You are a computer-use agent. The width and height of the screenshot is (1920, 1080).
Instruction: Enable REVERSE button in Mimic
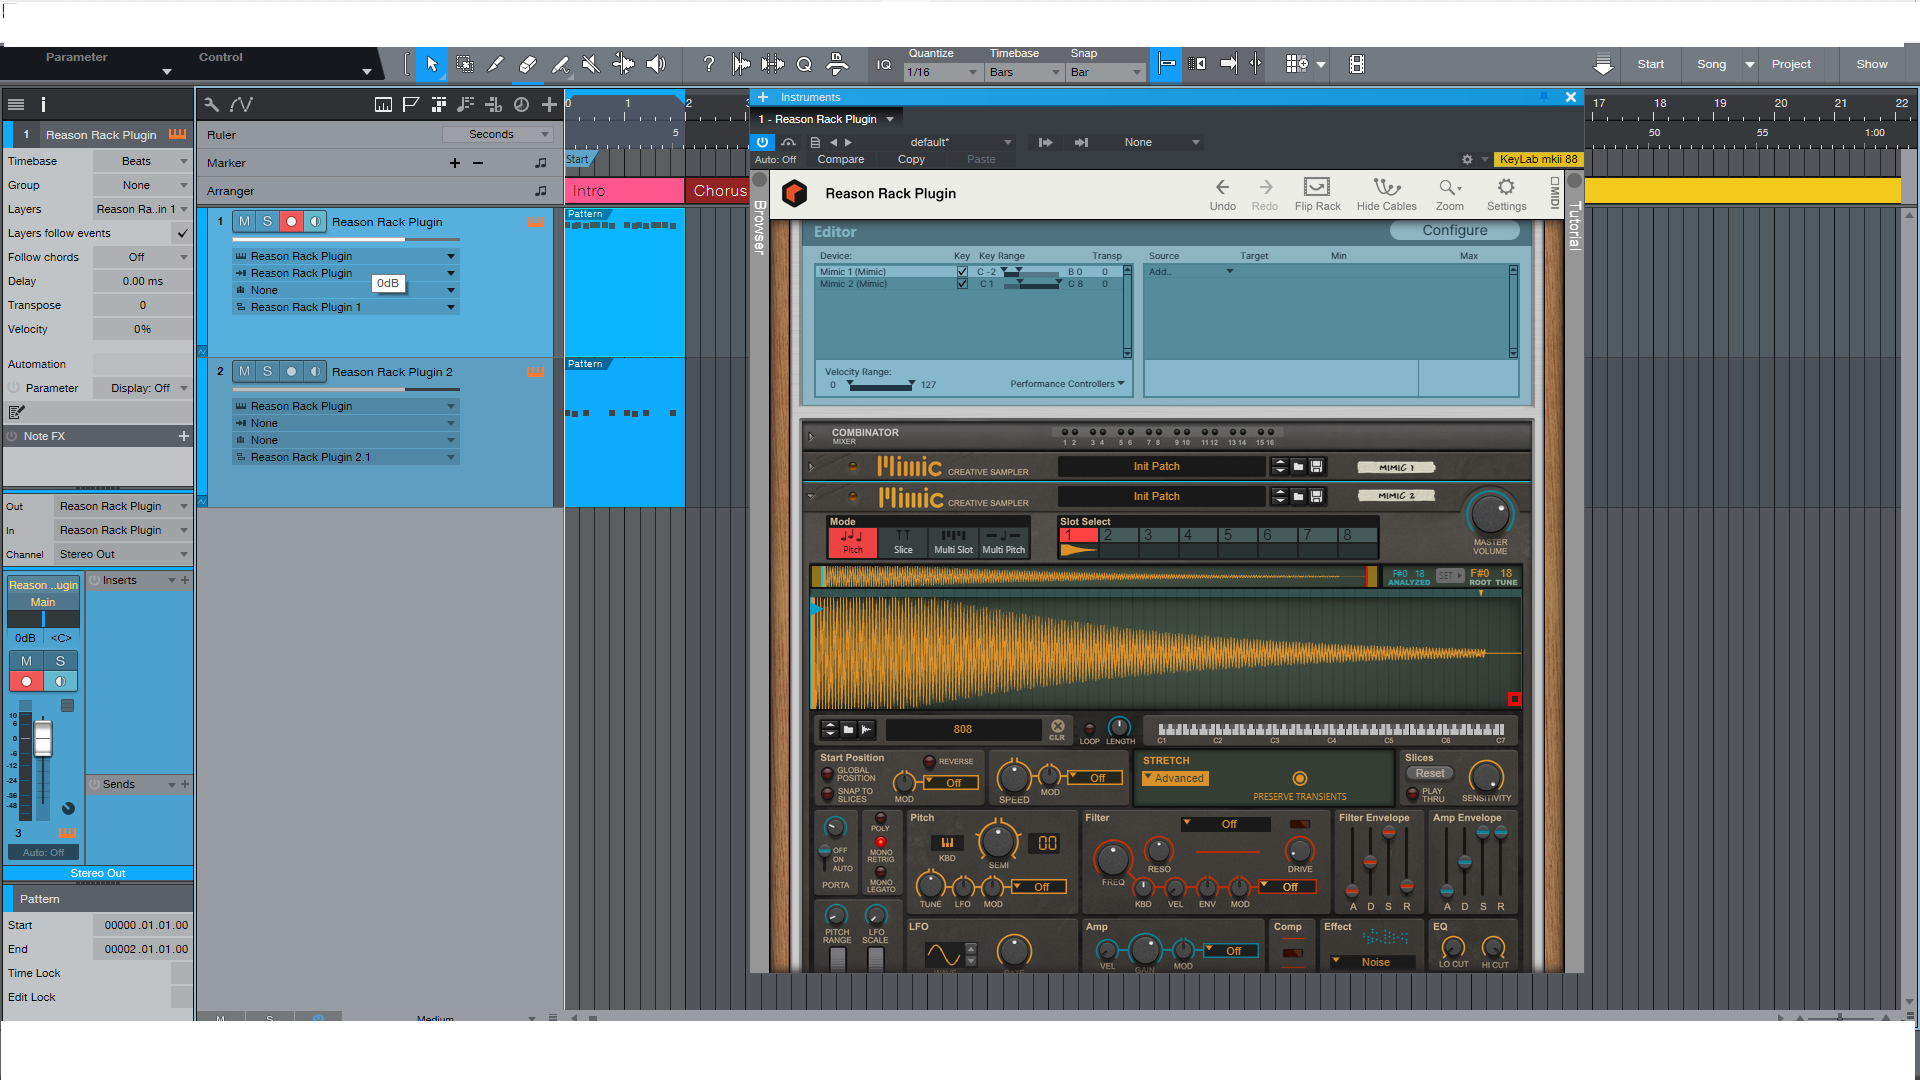click(x=929, y=761)
